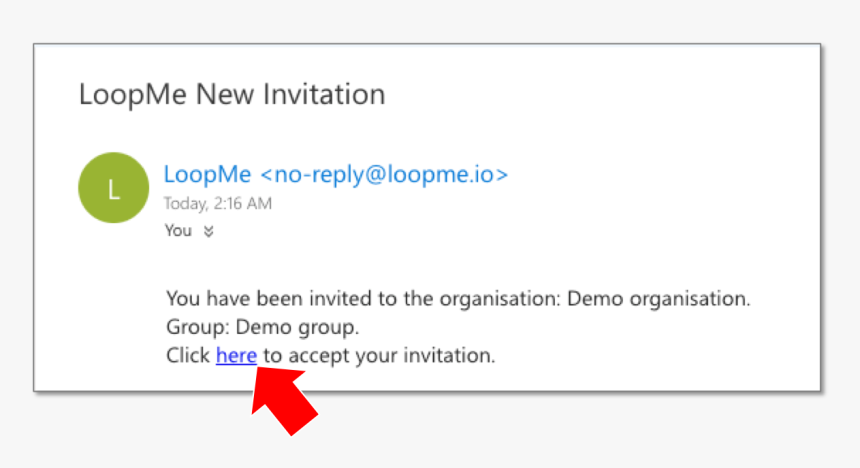This screenshot has height=468, width=860.
Task: Click the word "LoopMe" in the subject heading
Action: 133,94
